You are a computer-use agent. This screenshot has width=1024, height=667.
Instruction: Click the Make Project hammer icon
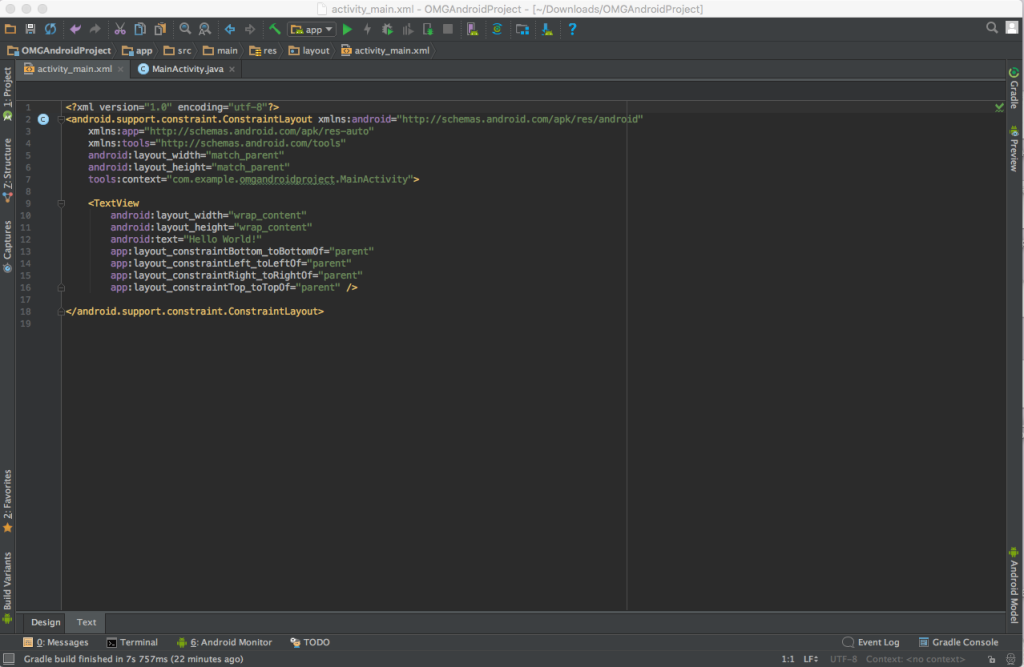pos(273,30)
